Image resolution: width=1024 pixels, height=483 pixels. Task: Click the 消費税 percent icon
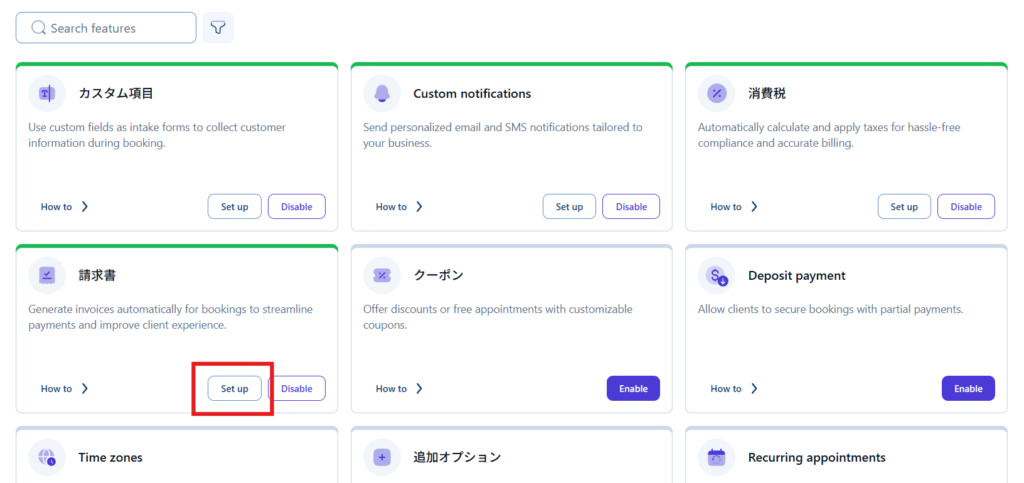pos(716,93)
